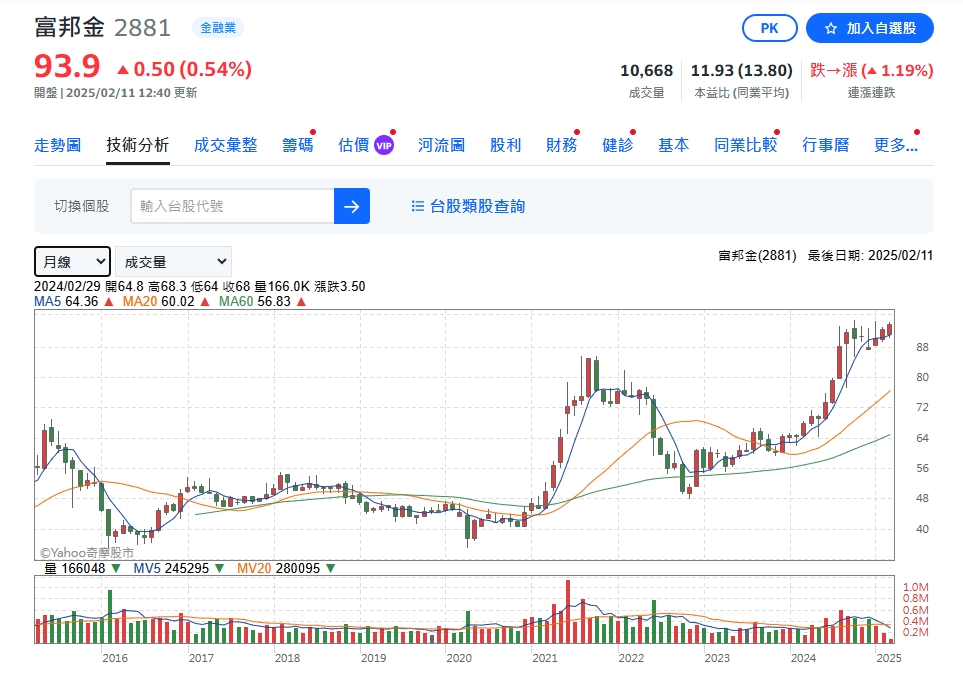Open the 股利 dividend tab
This screenshot has height=678, width=963.
click(x=505, y=145)
